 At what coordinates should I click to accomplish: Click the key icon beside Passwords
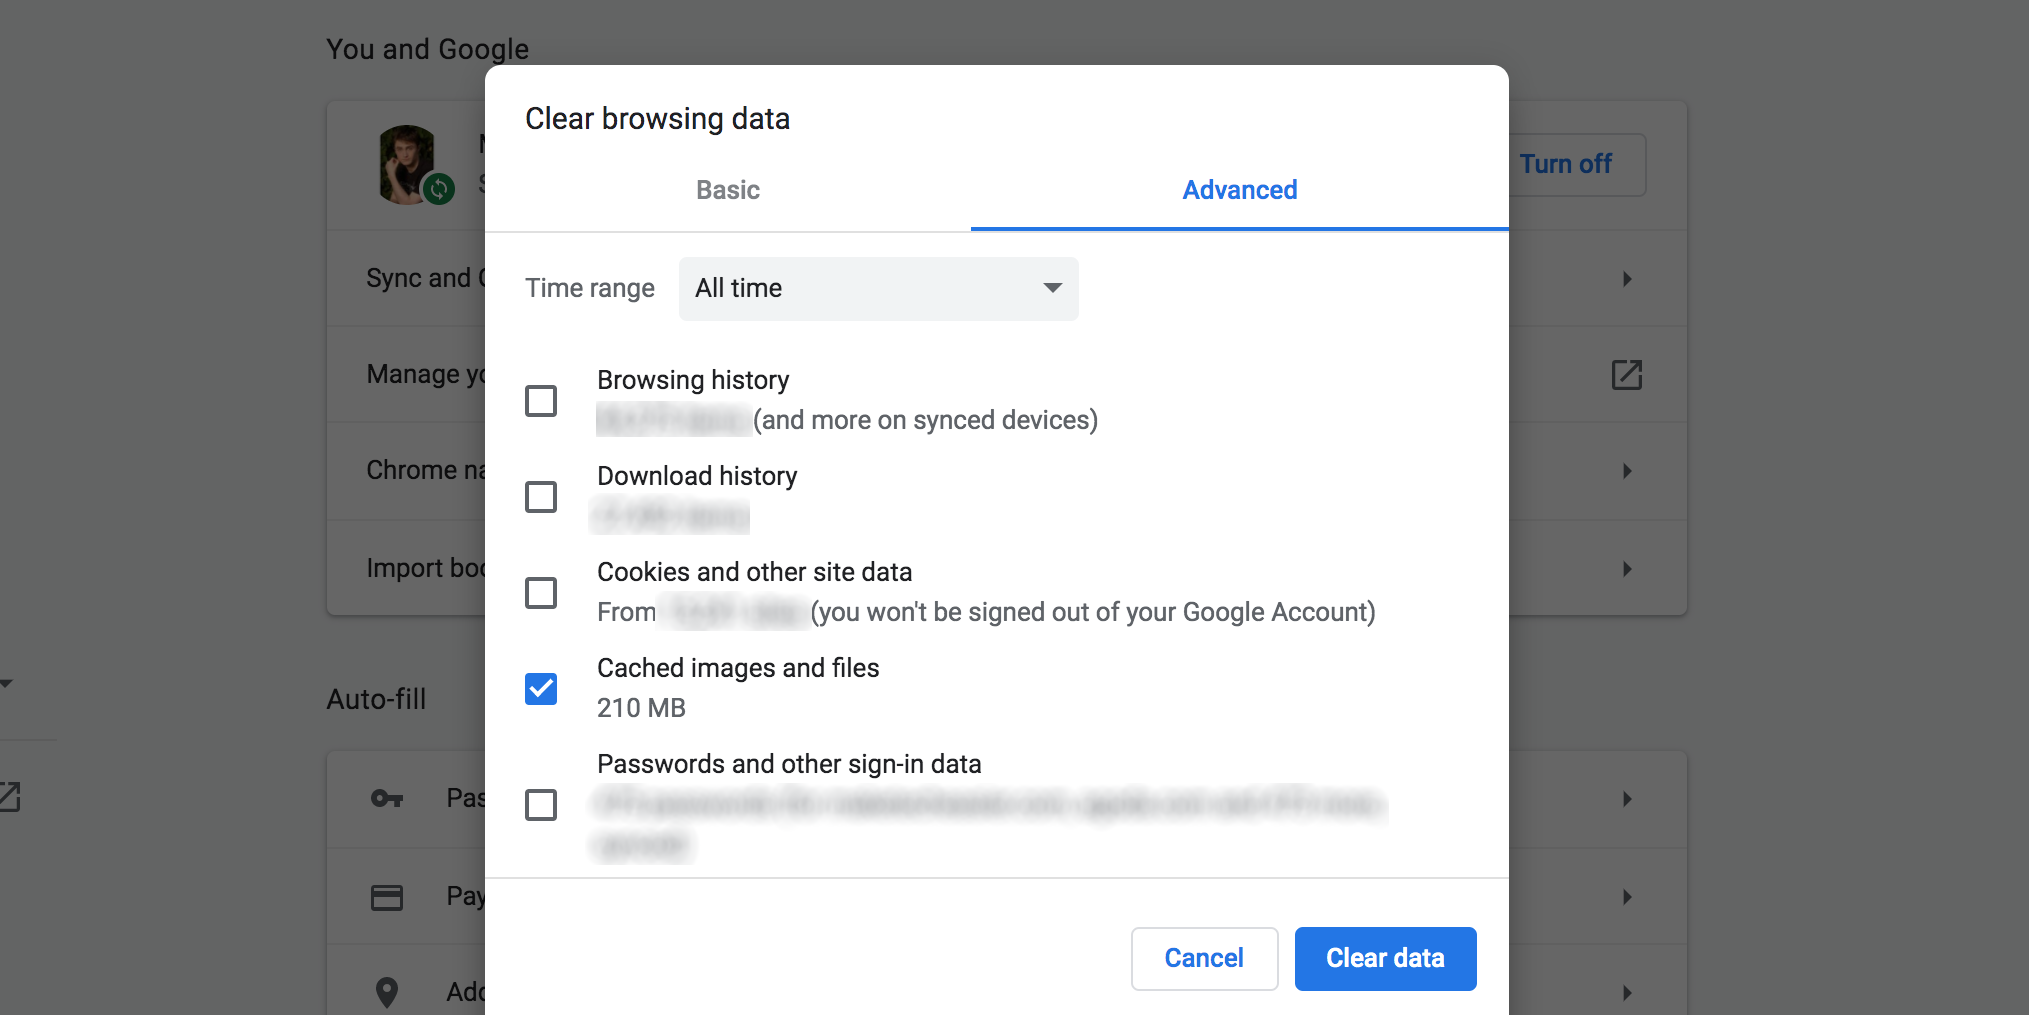[x=387, y=798]
